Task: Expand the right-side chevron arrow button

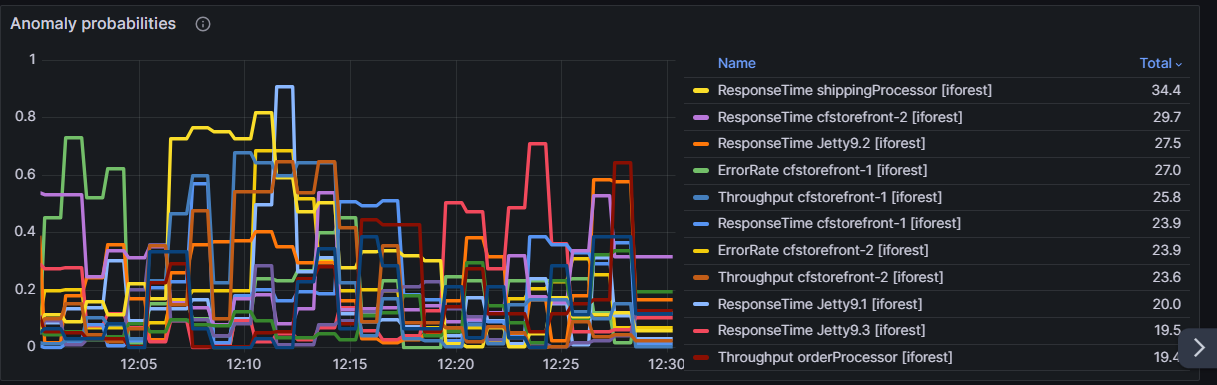Action: [1199, 347]
